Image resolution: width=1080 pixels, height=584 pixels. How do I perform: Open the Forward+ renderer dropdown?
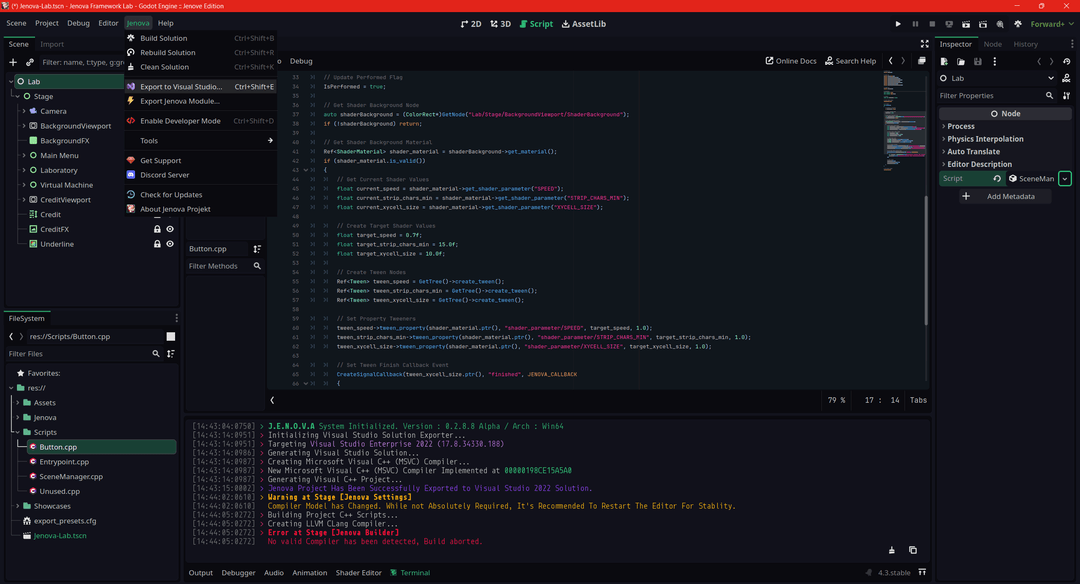tap(1052, 24)
